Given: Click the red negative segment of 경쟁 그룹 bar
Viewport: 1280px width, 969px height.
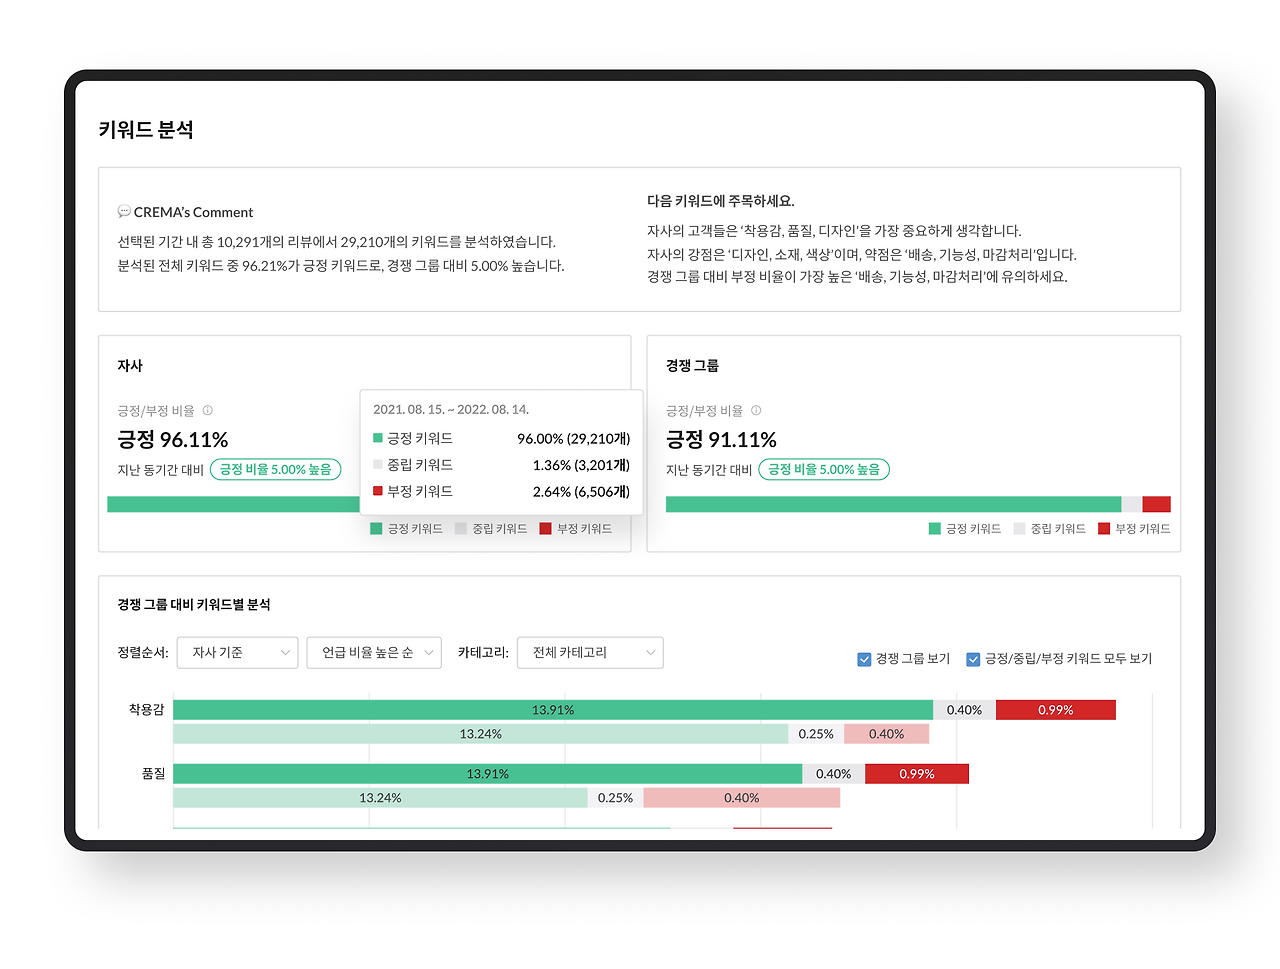Looking at the screenshot, I should click(x=1156, y=504).
